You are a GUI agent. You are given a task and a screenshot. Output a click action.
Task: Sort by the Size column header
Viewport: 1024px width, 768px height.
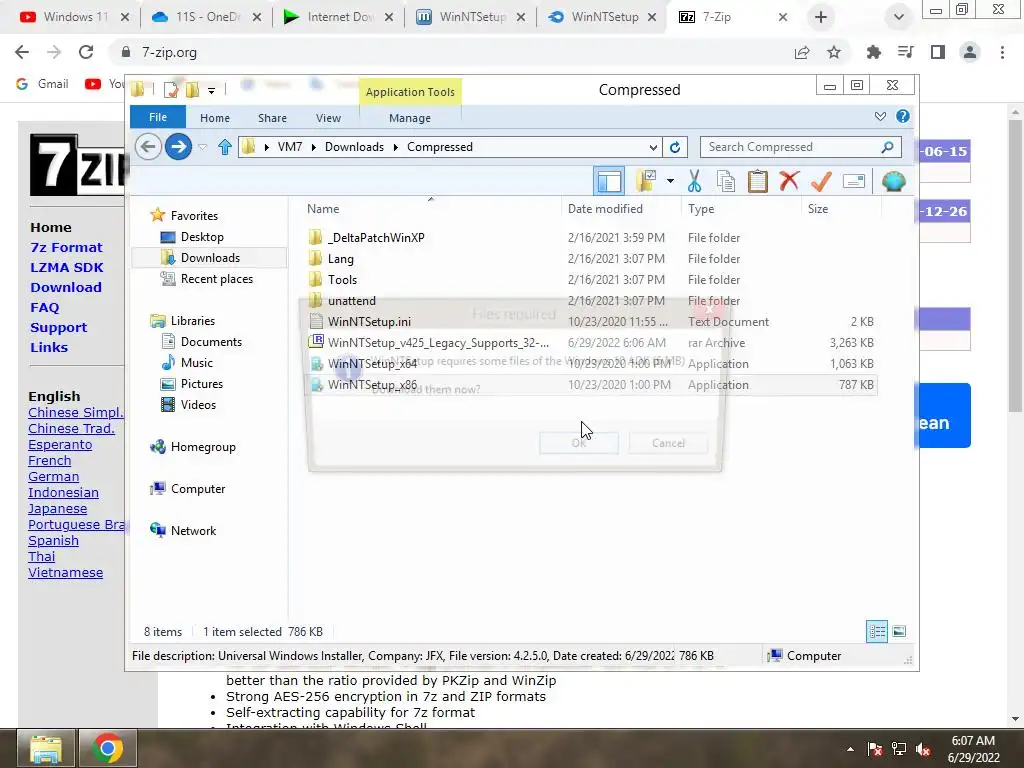(x=818, y=209)
